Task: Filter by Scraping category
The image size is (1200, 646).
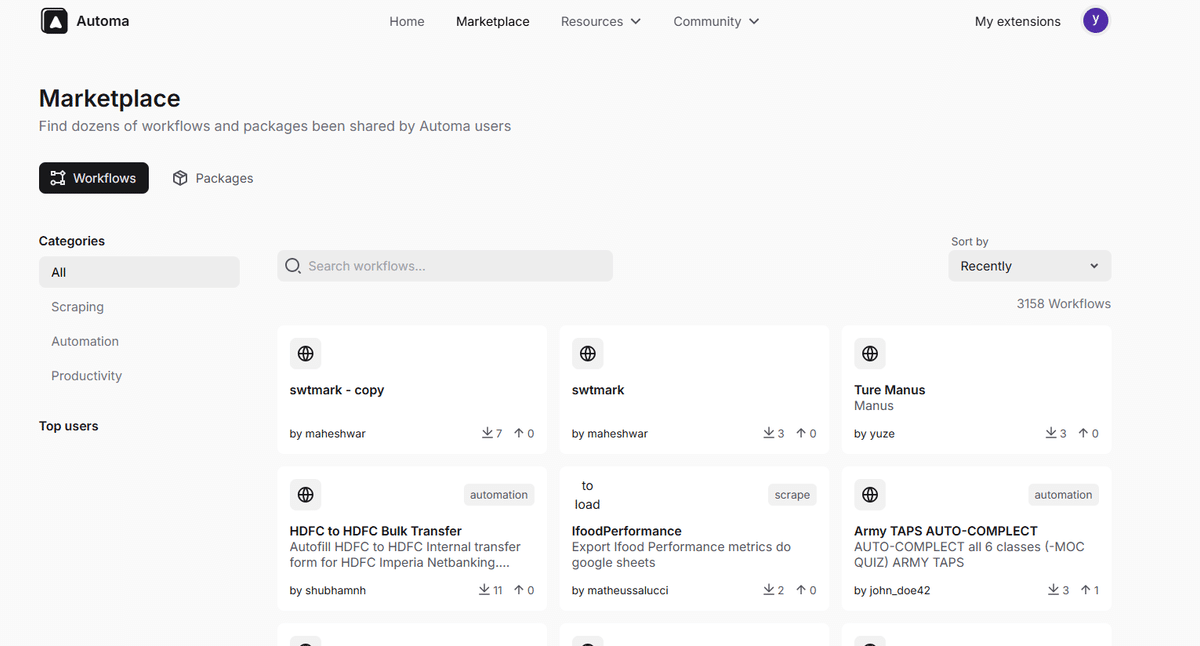Action: pos(78,307)
